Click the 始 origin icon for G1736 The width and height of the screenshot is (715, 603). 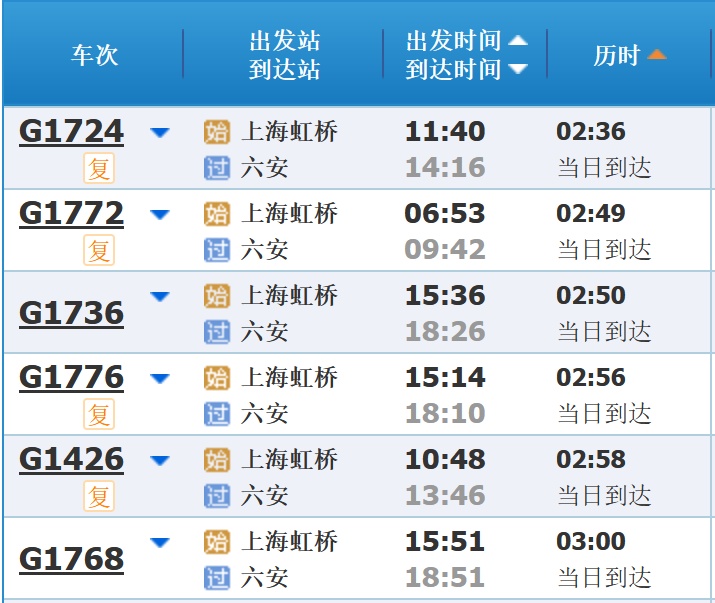tap(217, 296)
